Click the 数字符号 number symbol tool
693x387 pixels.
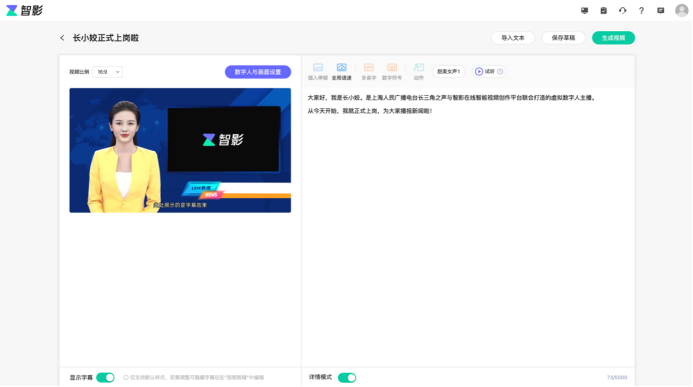click(392, 71)
